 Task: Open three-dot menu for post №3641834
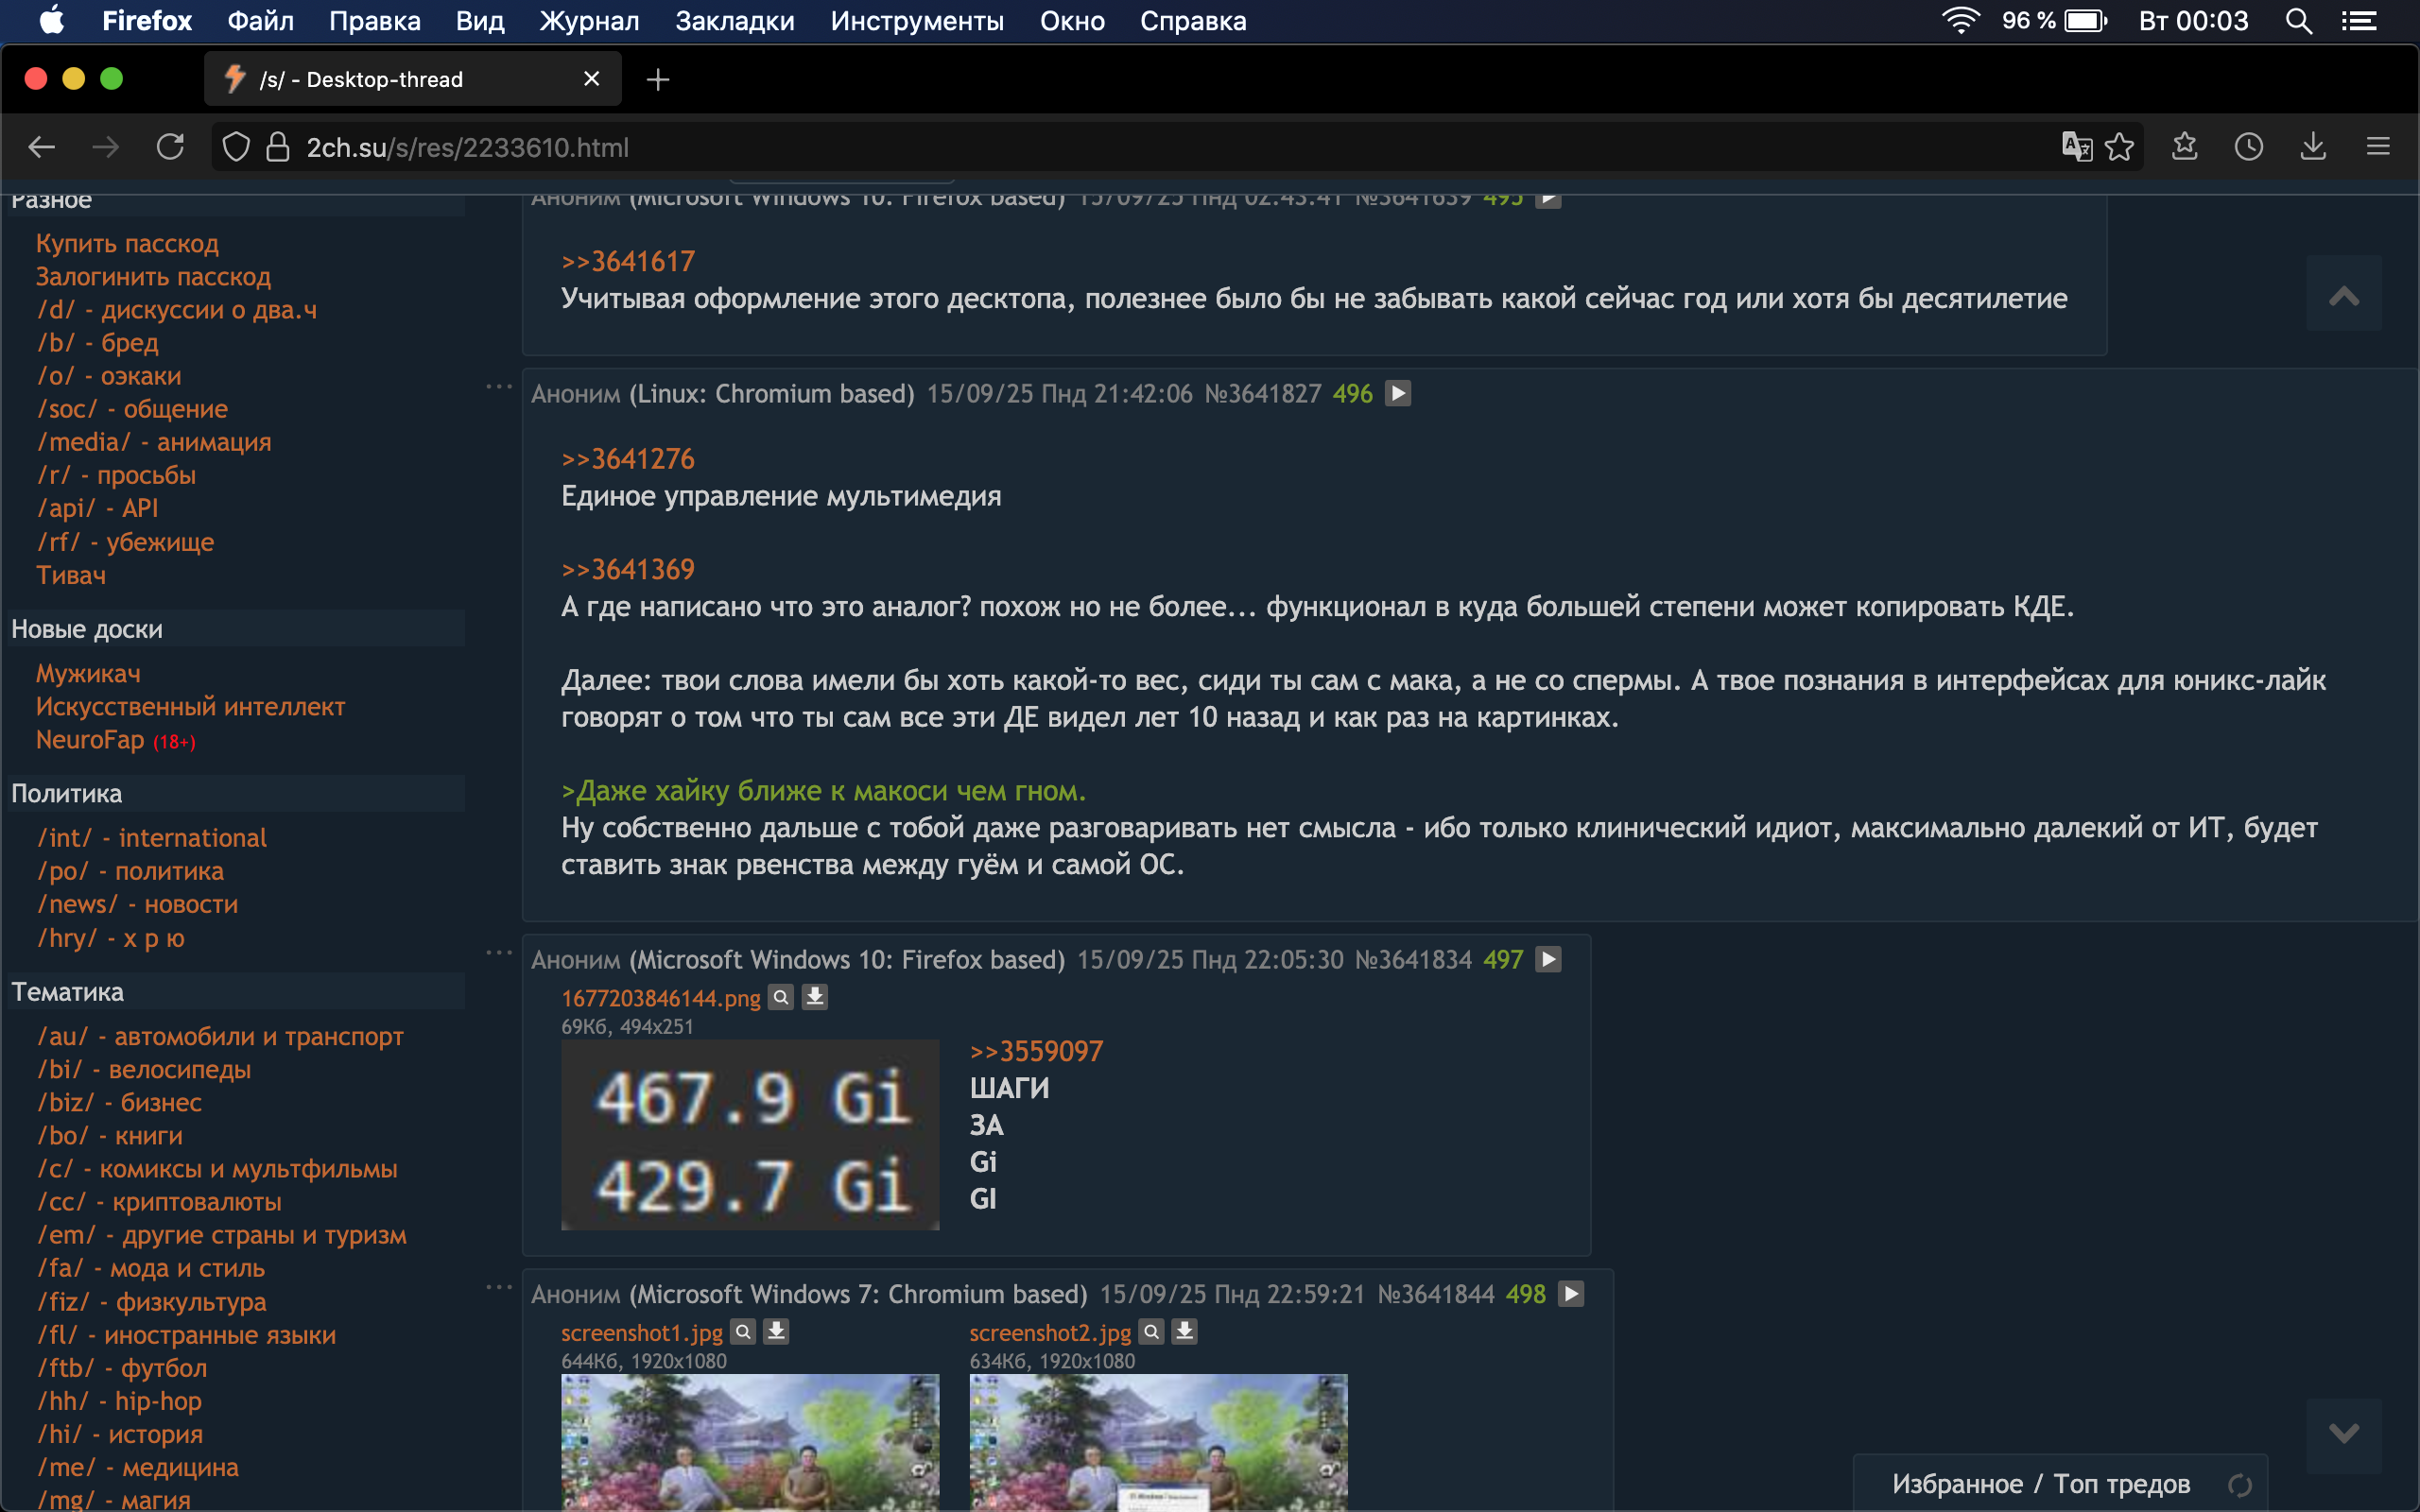pyautogui.click(x=498, y=953)
